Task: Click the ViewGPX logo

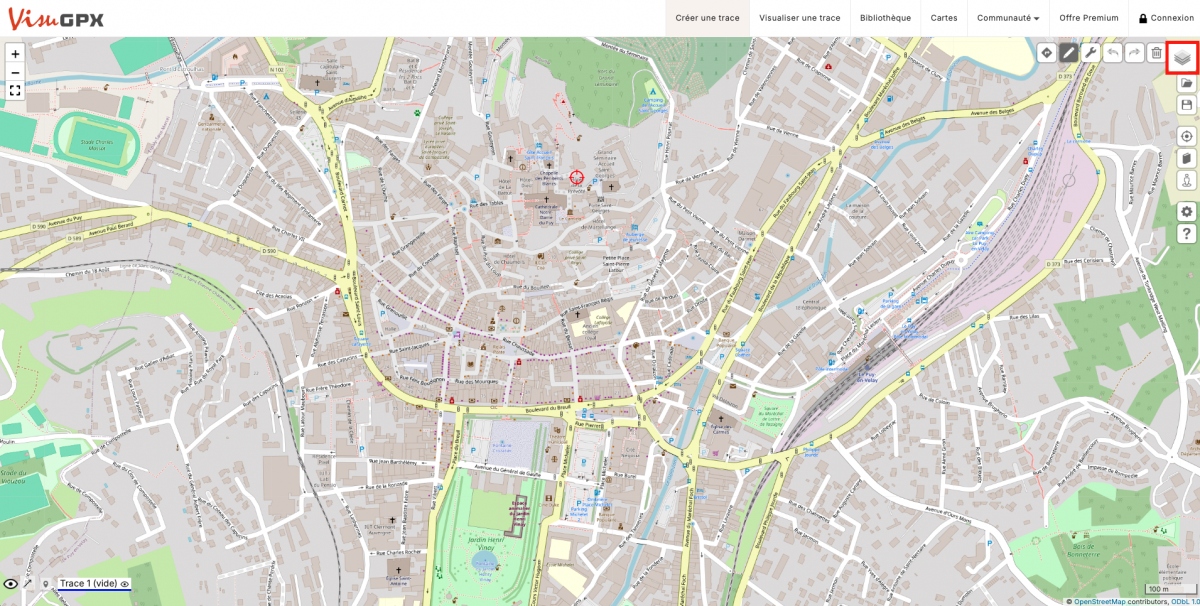Action: pyautogui.click(x=56, y=18)
